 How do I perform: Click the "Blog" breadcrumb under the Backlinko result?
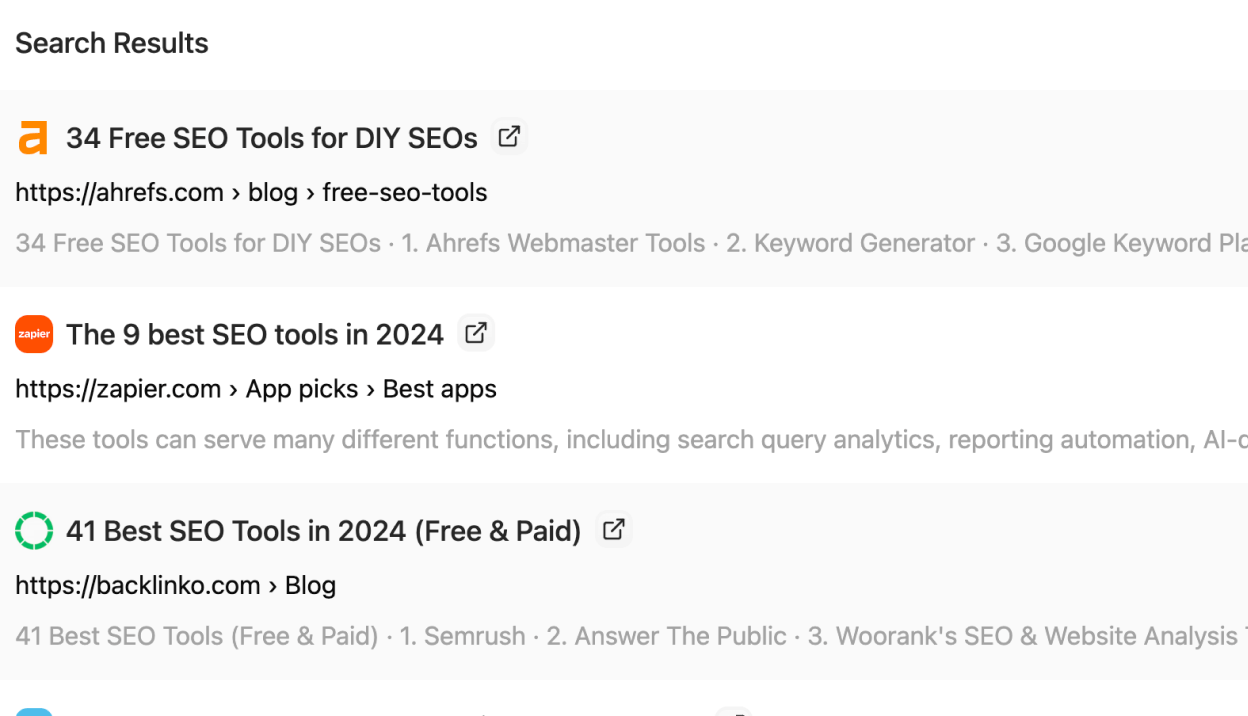310,585
